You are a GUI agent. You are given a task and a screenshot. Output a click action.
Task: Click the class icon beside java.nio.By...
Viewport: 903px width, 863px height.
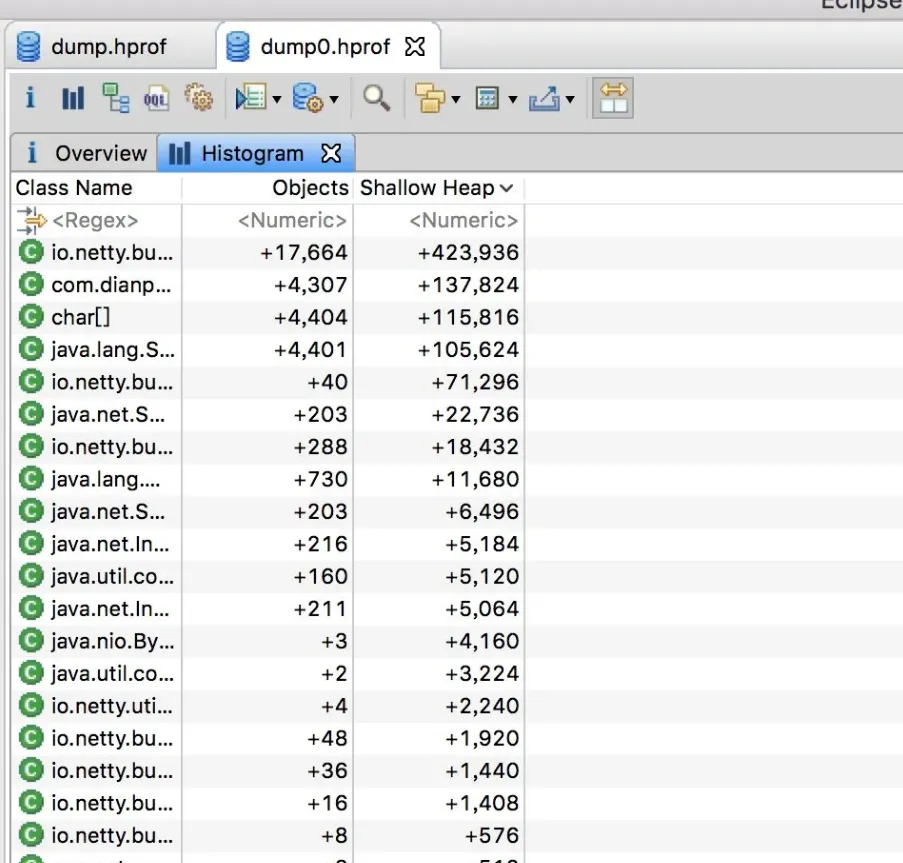pyautogui.click(x=31, y=641)
